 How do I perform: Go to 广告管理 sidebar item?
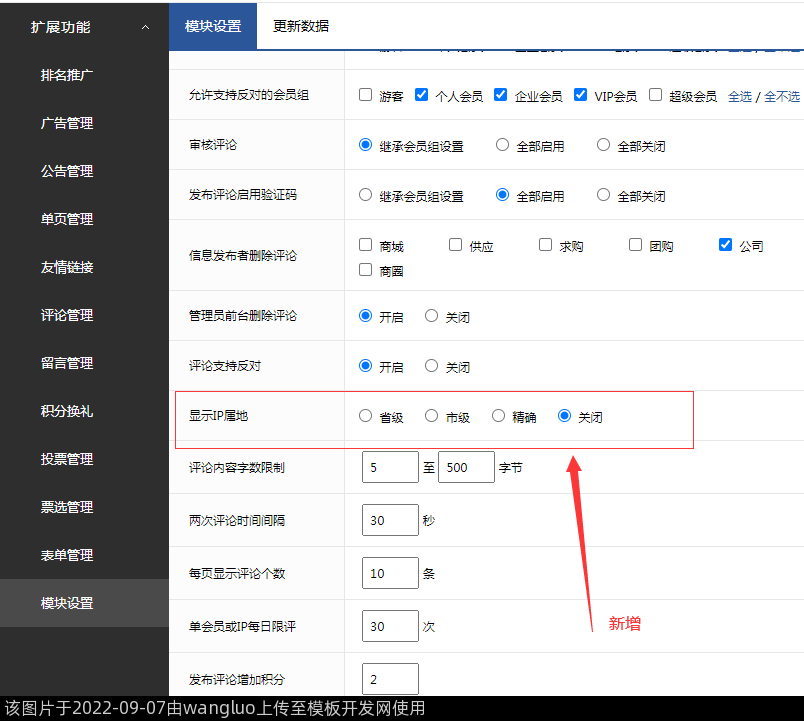pos(67,123)
